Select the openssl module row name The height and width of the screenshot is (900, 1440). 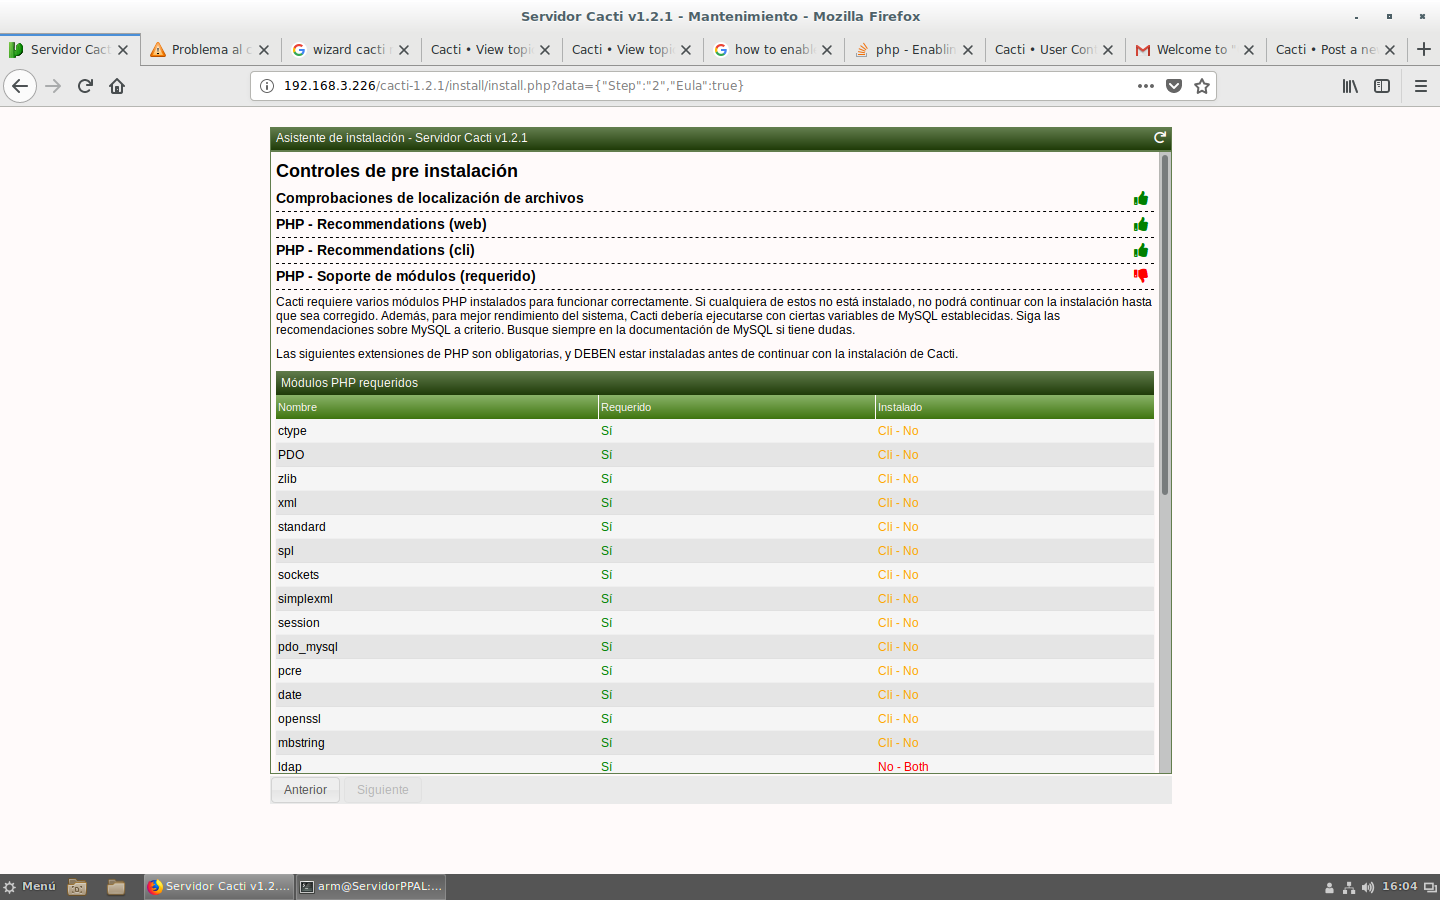coord(299,719)
